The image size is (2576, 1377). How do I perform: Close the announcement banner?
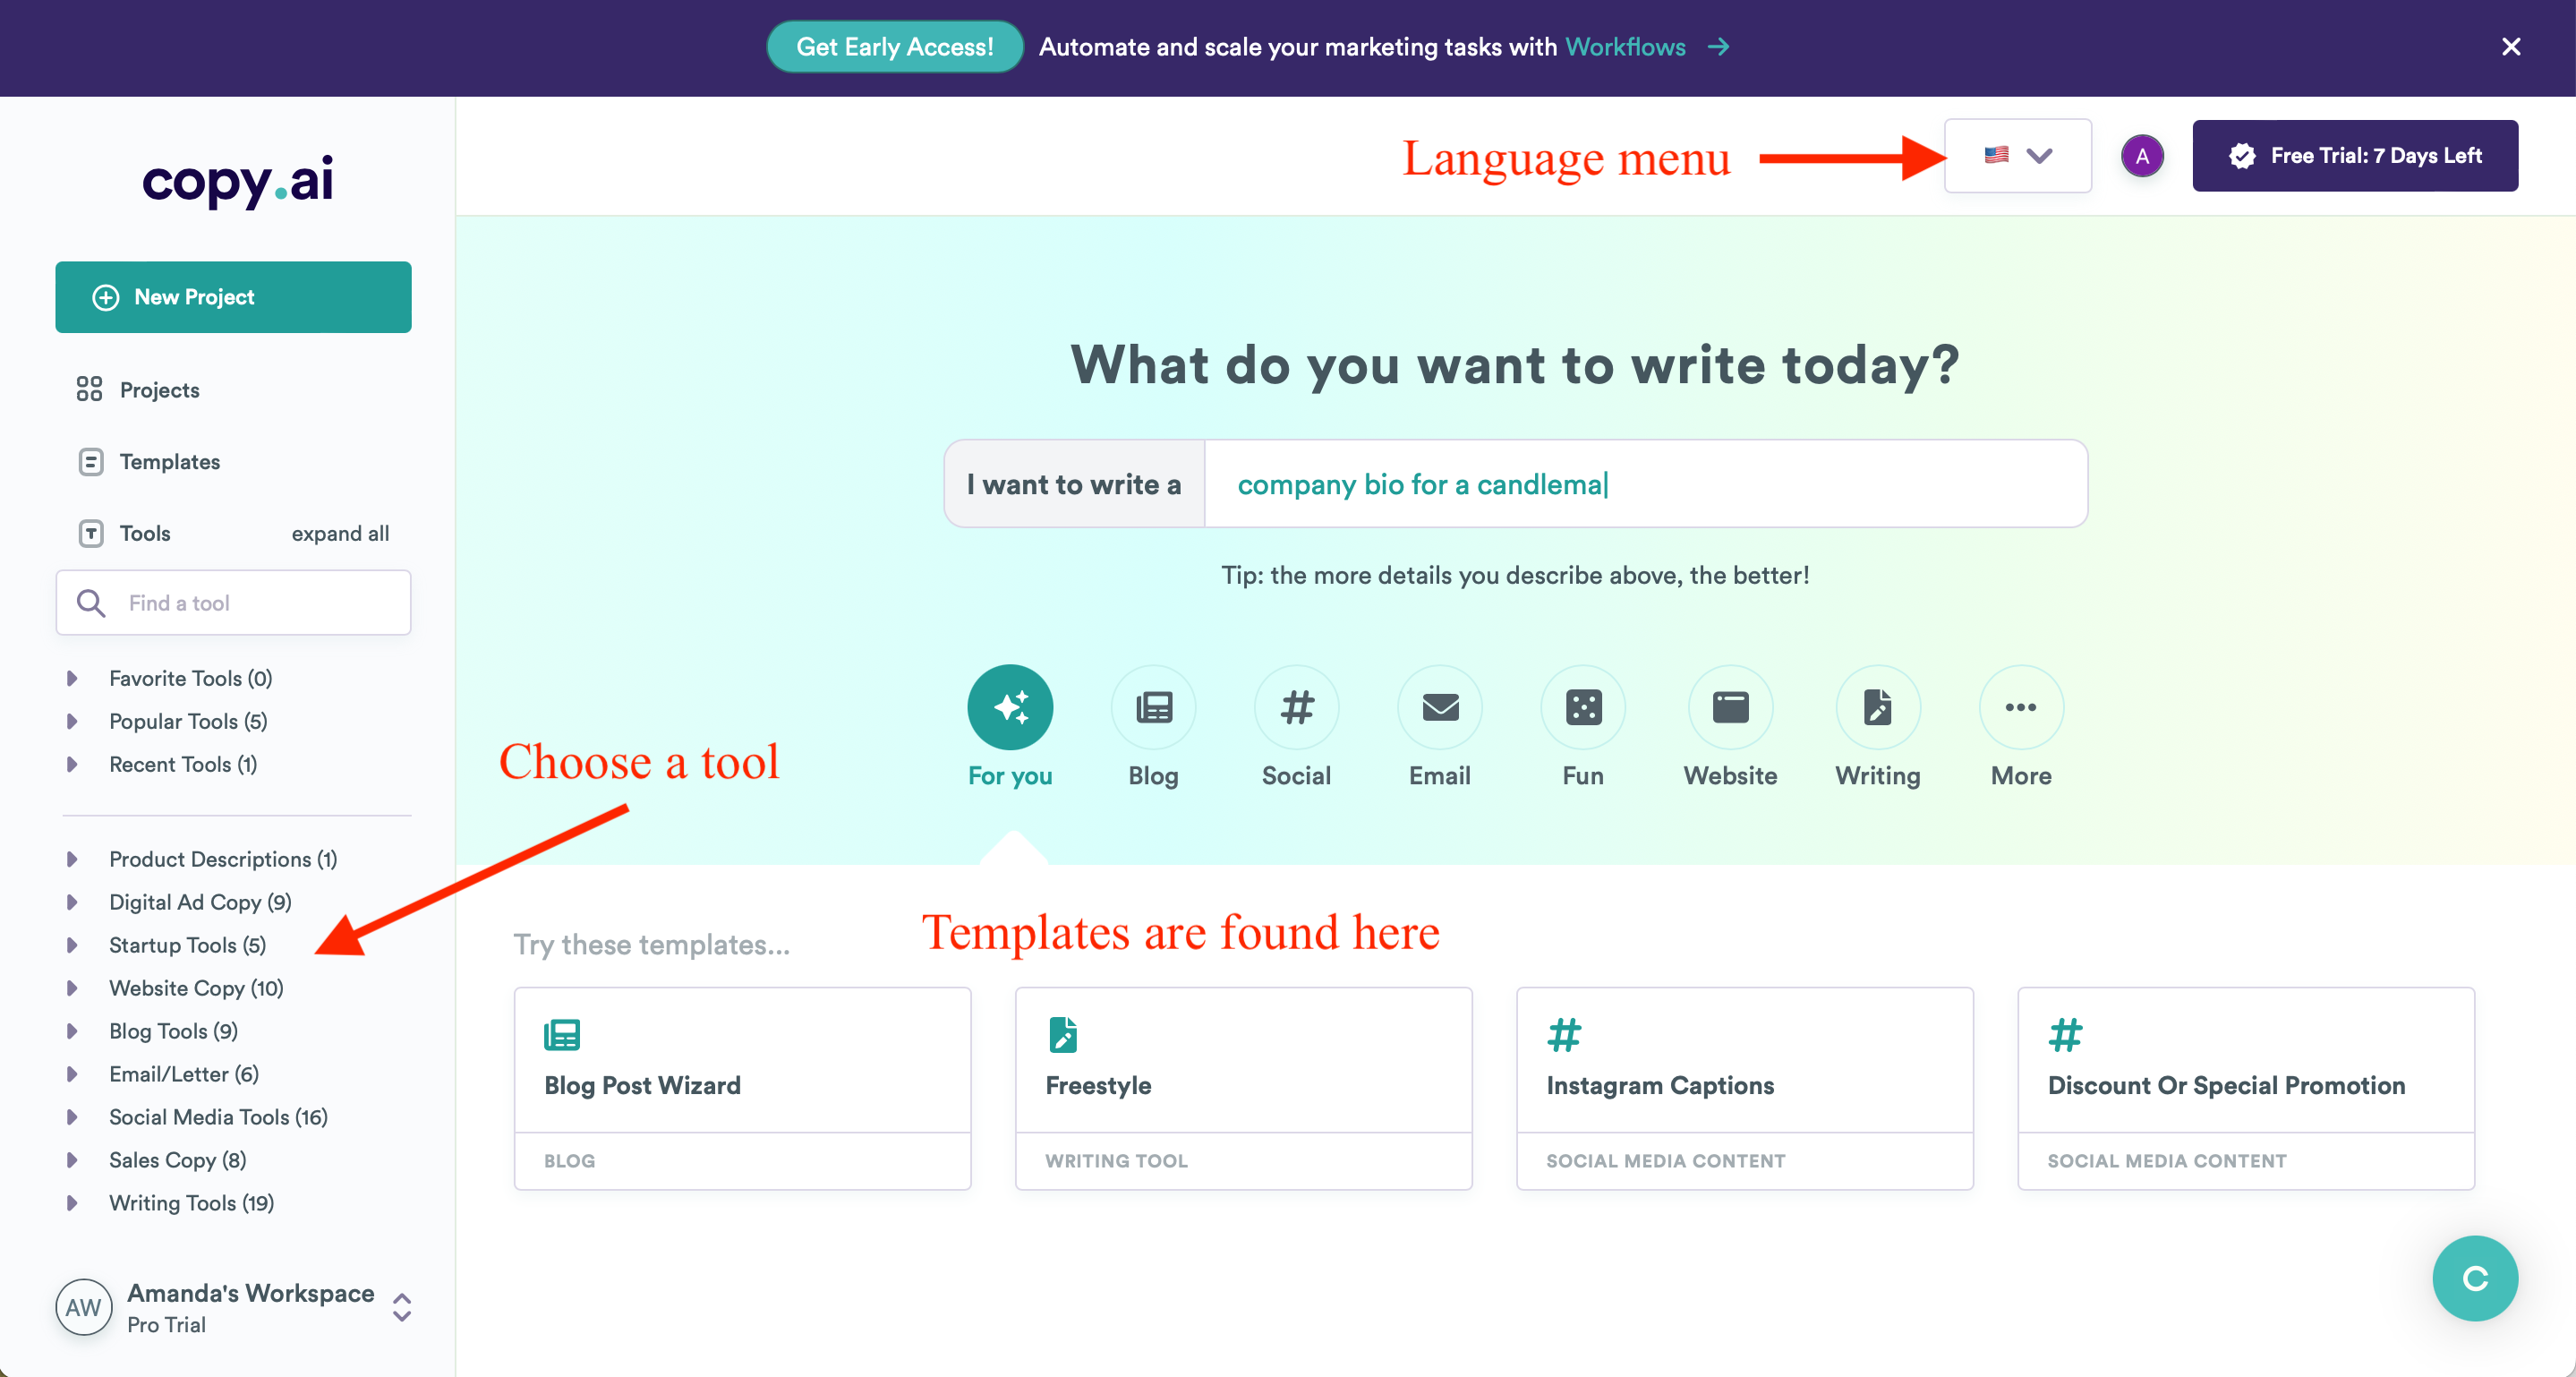click(2511, 47)
